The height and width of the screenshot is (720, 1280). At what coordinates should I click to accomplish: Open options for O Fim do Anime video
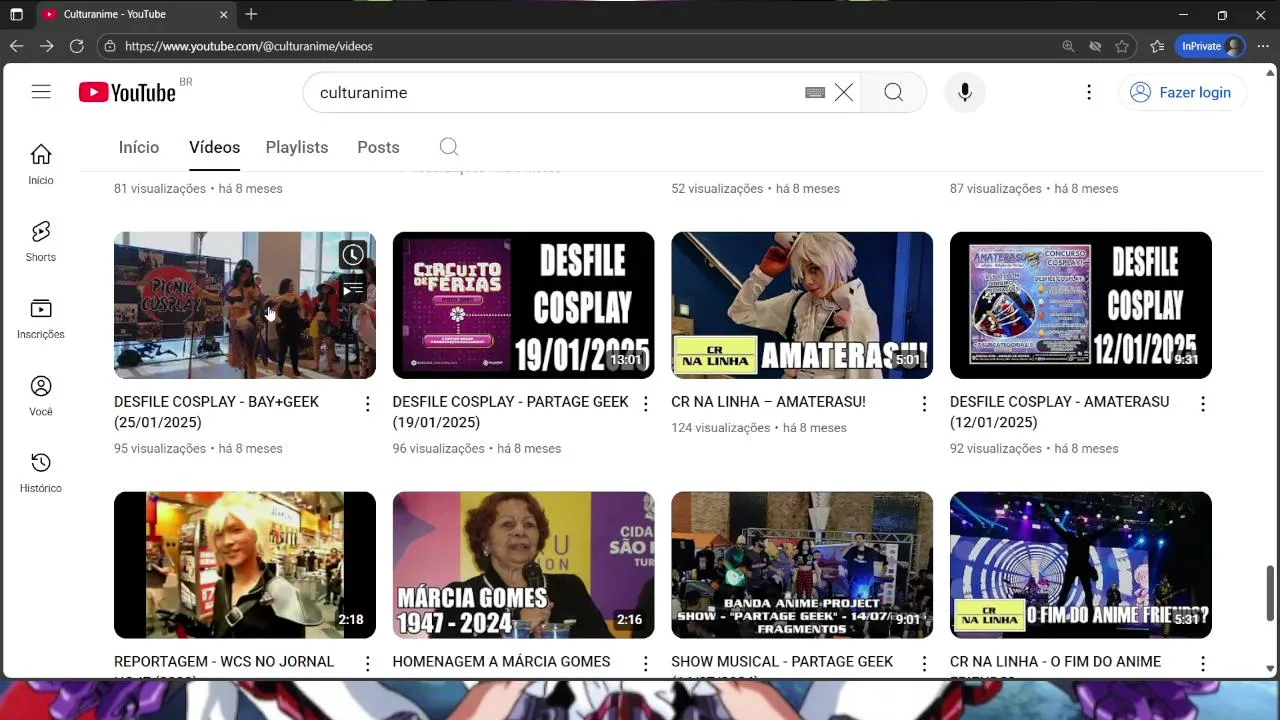(1203, 664)
